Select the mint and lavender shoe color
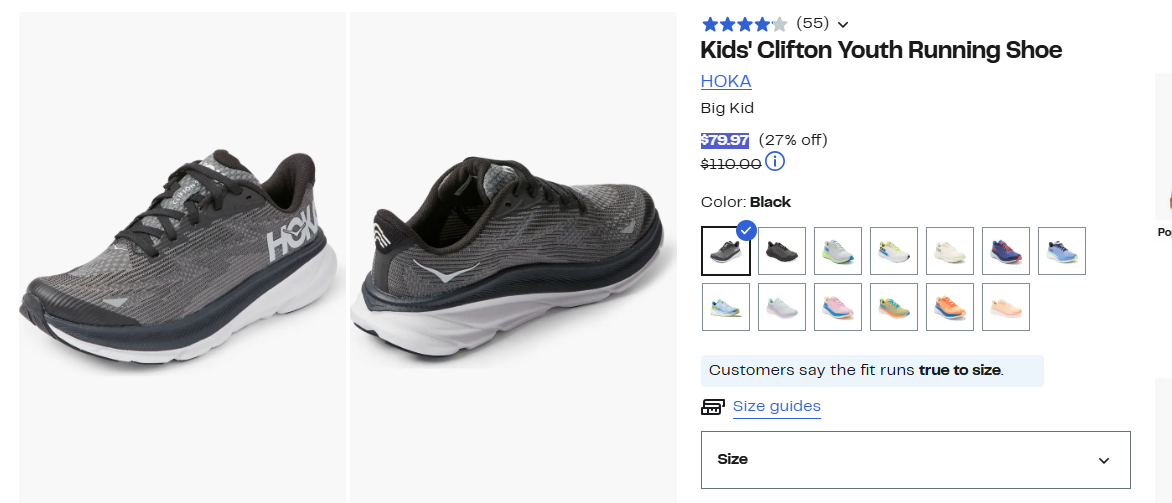Screen dimensions: 1172x503 click(782, 307)
